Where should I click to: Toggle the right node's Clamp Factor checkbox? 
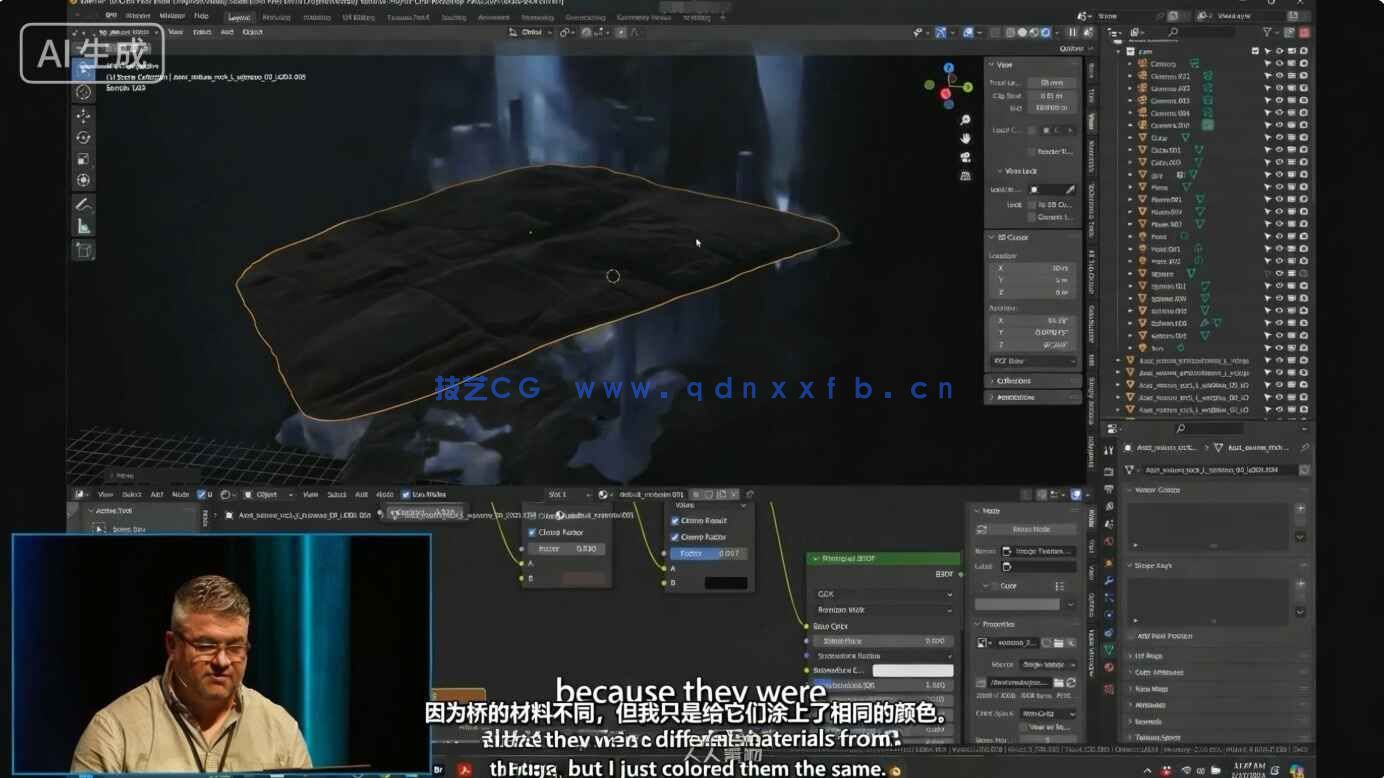click(x=675, y=537)
